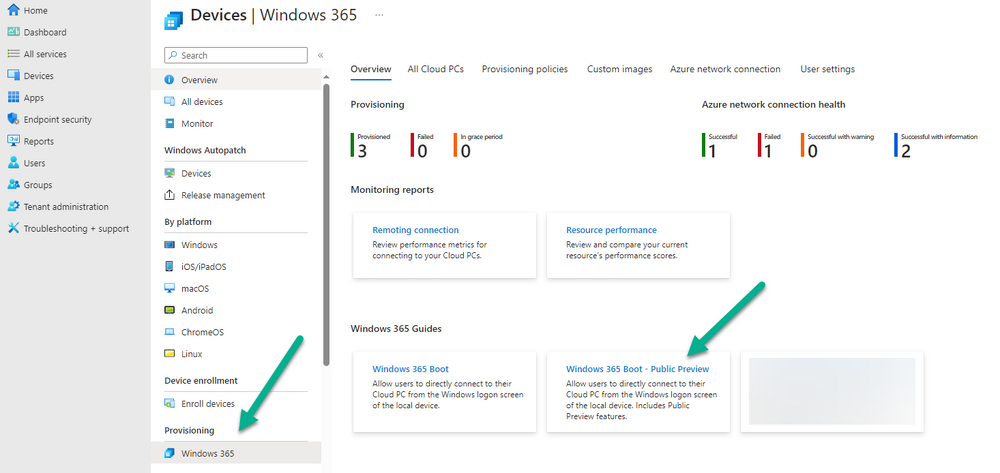Open the Resource performance report link
This screenshot has height=473, width=1000.
pyautogui.click(x=611, y=230)
